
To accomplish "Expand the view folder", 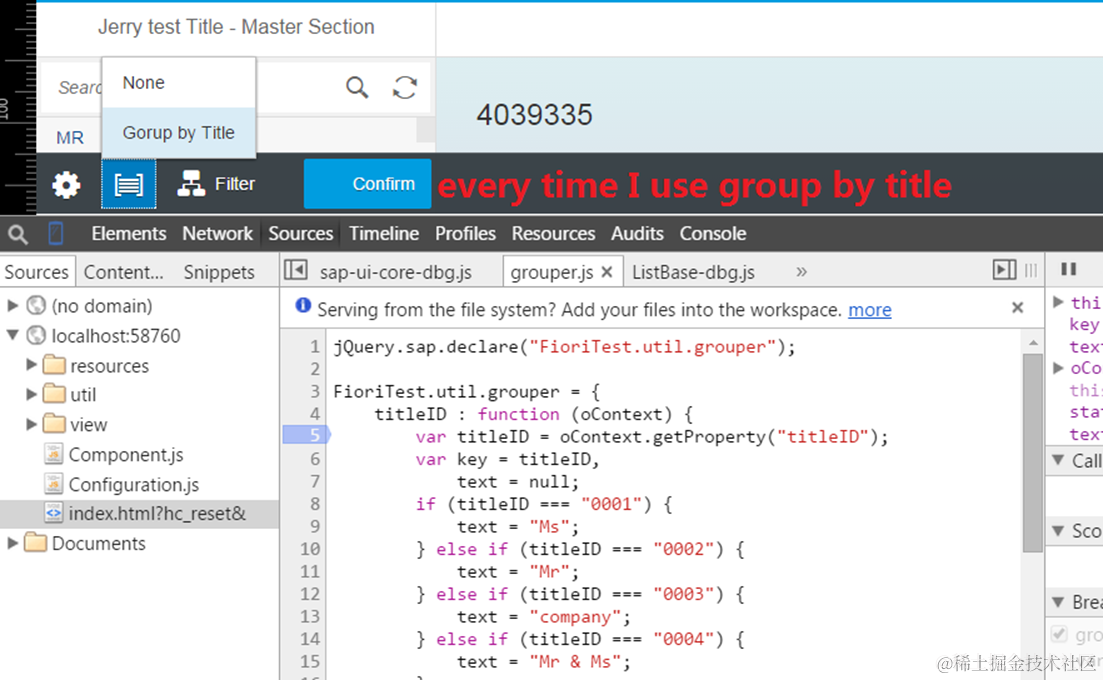I will tap(31, 423).
